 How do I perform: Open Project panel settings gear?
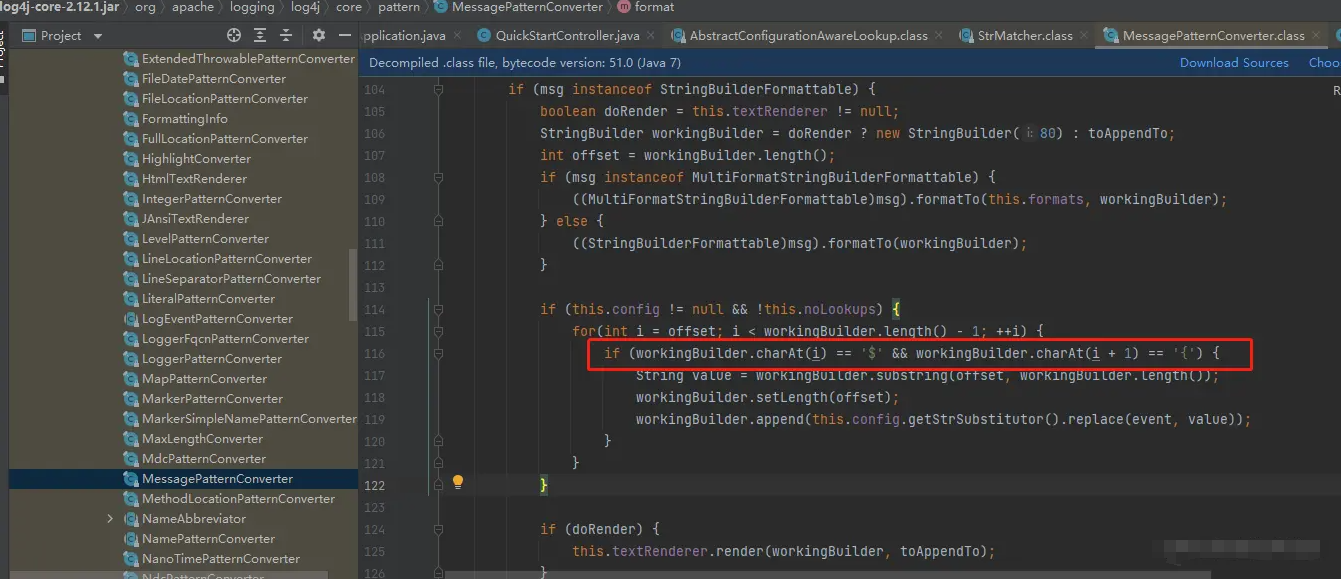coord(318,35)
